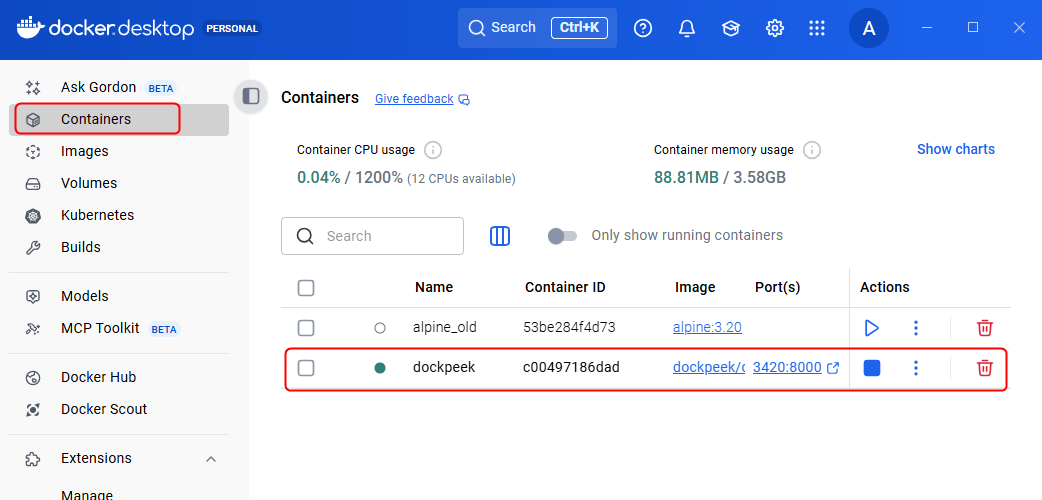Collapse the sidebar panel toggle
1042x500 pixels.
coord(251,96)
